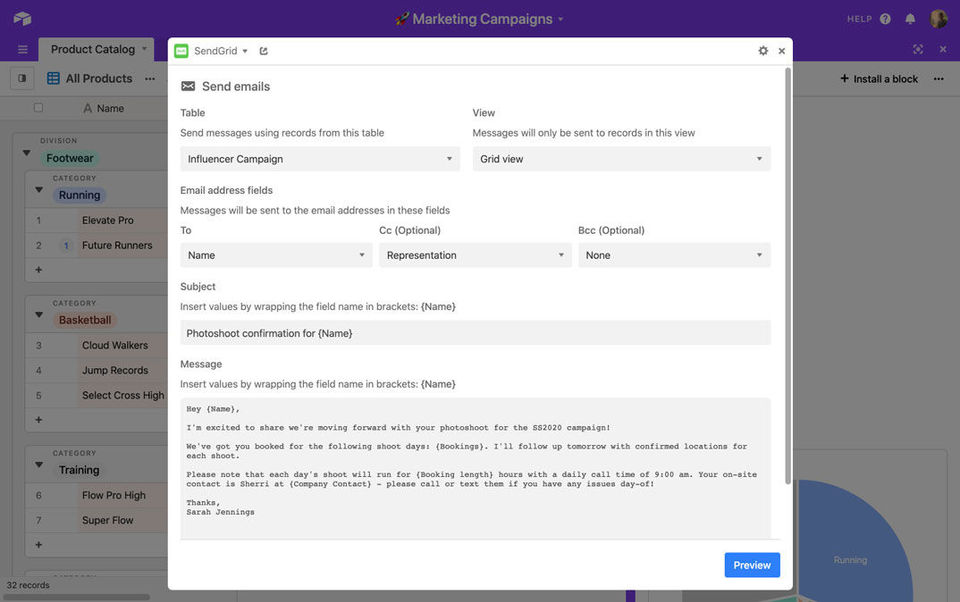Collapse the Running category group
Screen dimensions: 960x602
[39, 190]
